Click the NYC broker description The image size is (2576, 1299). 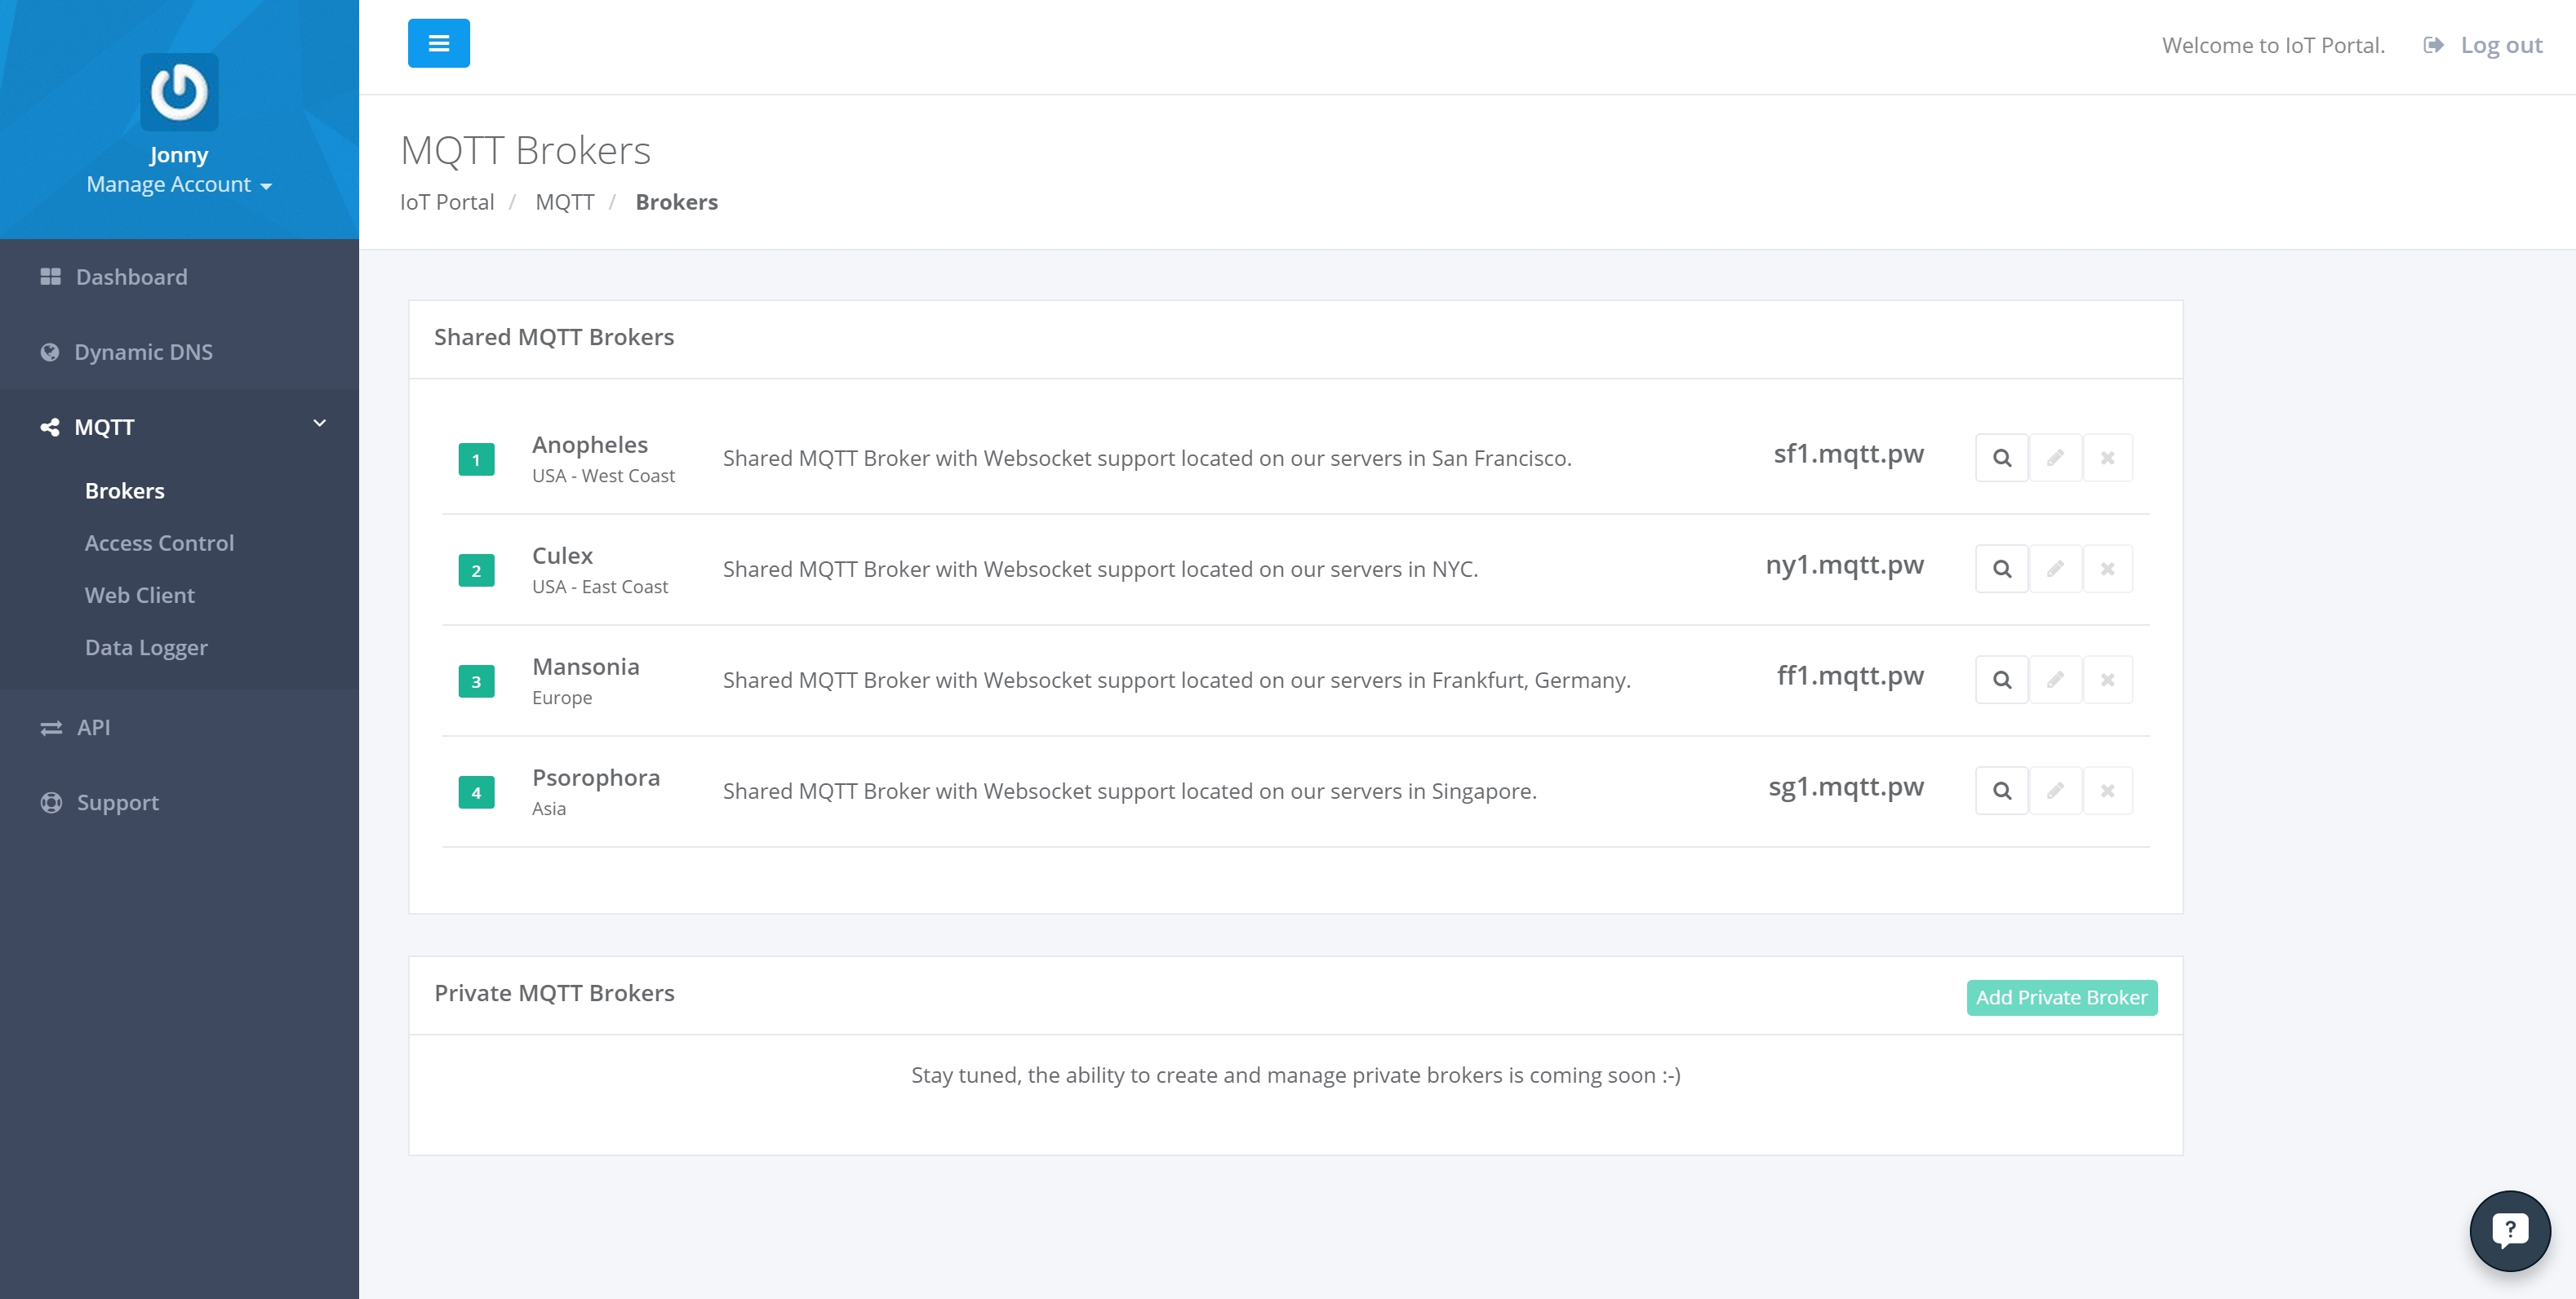[1100, 569]
